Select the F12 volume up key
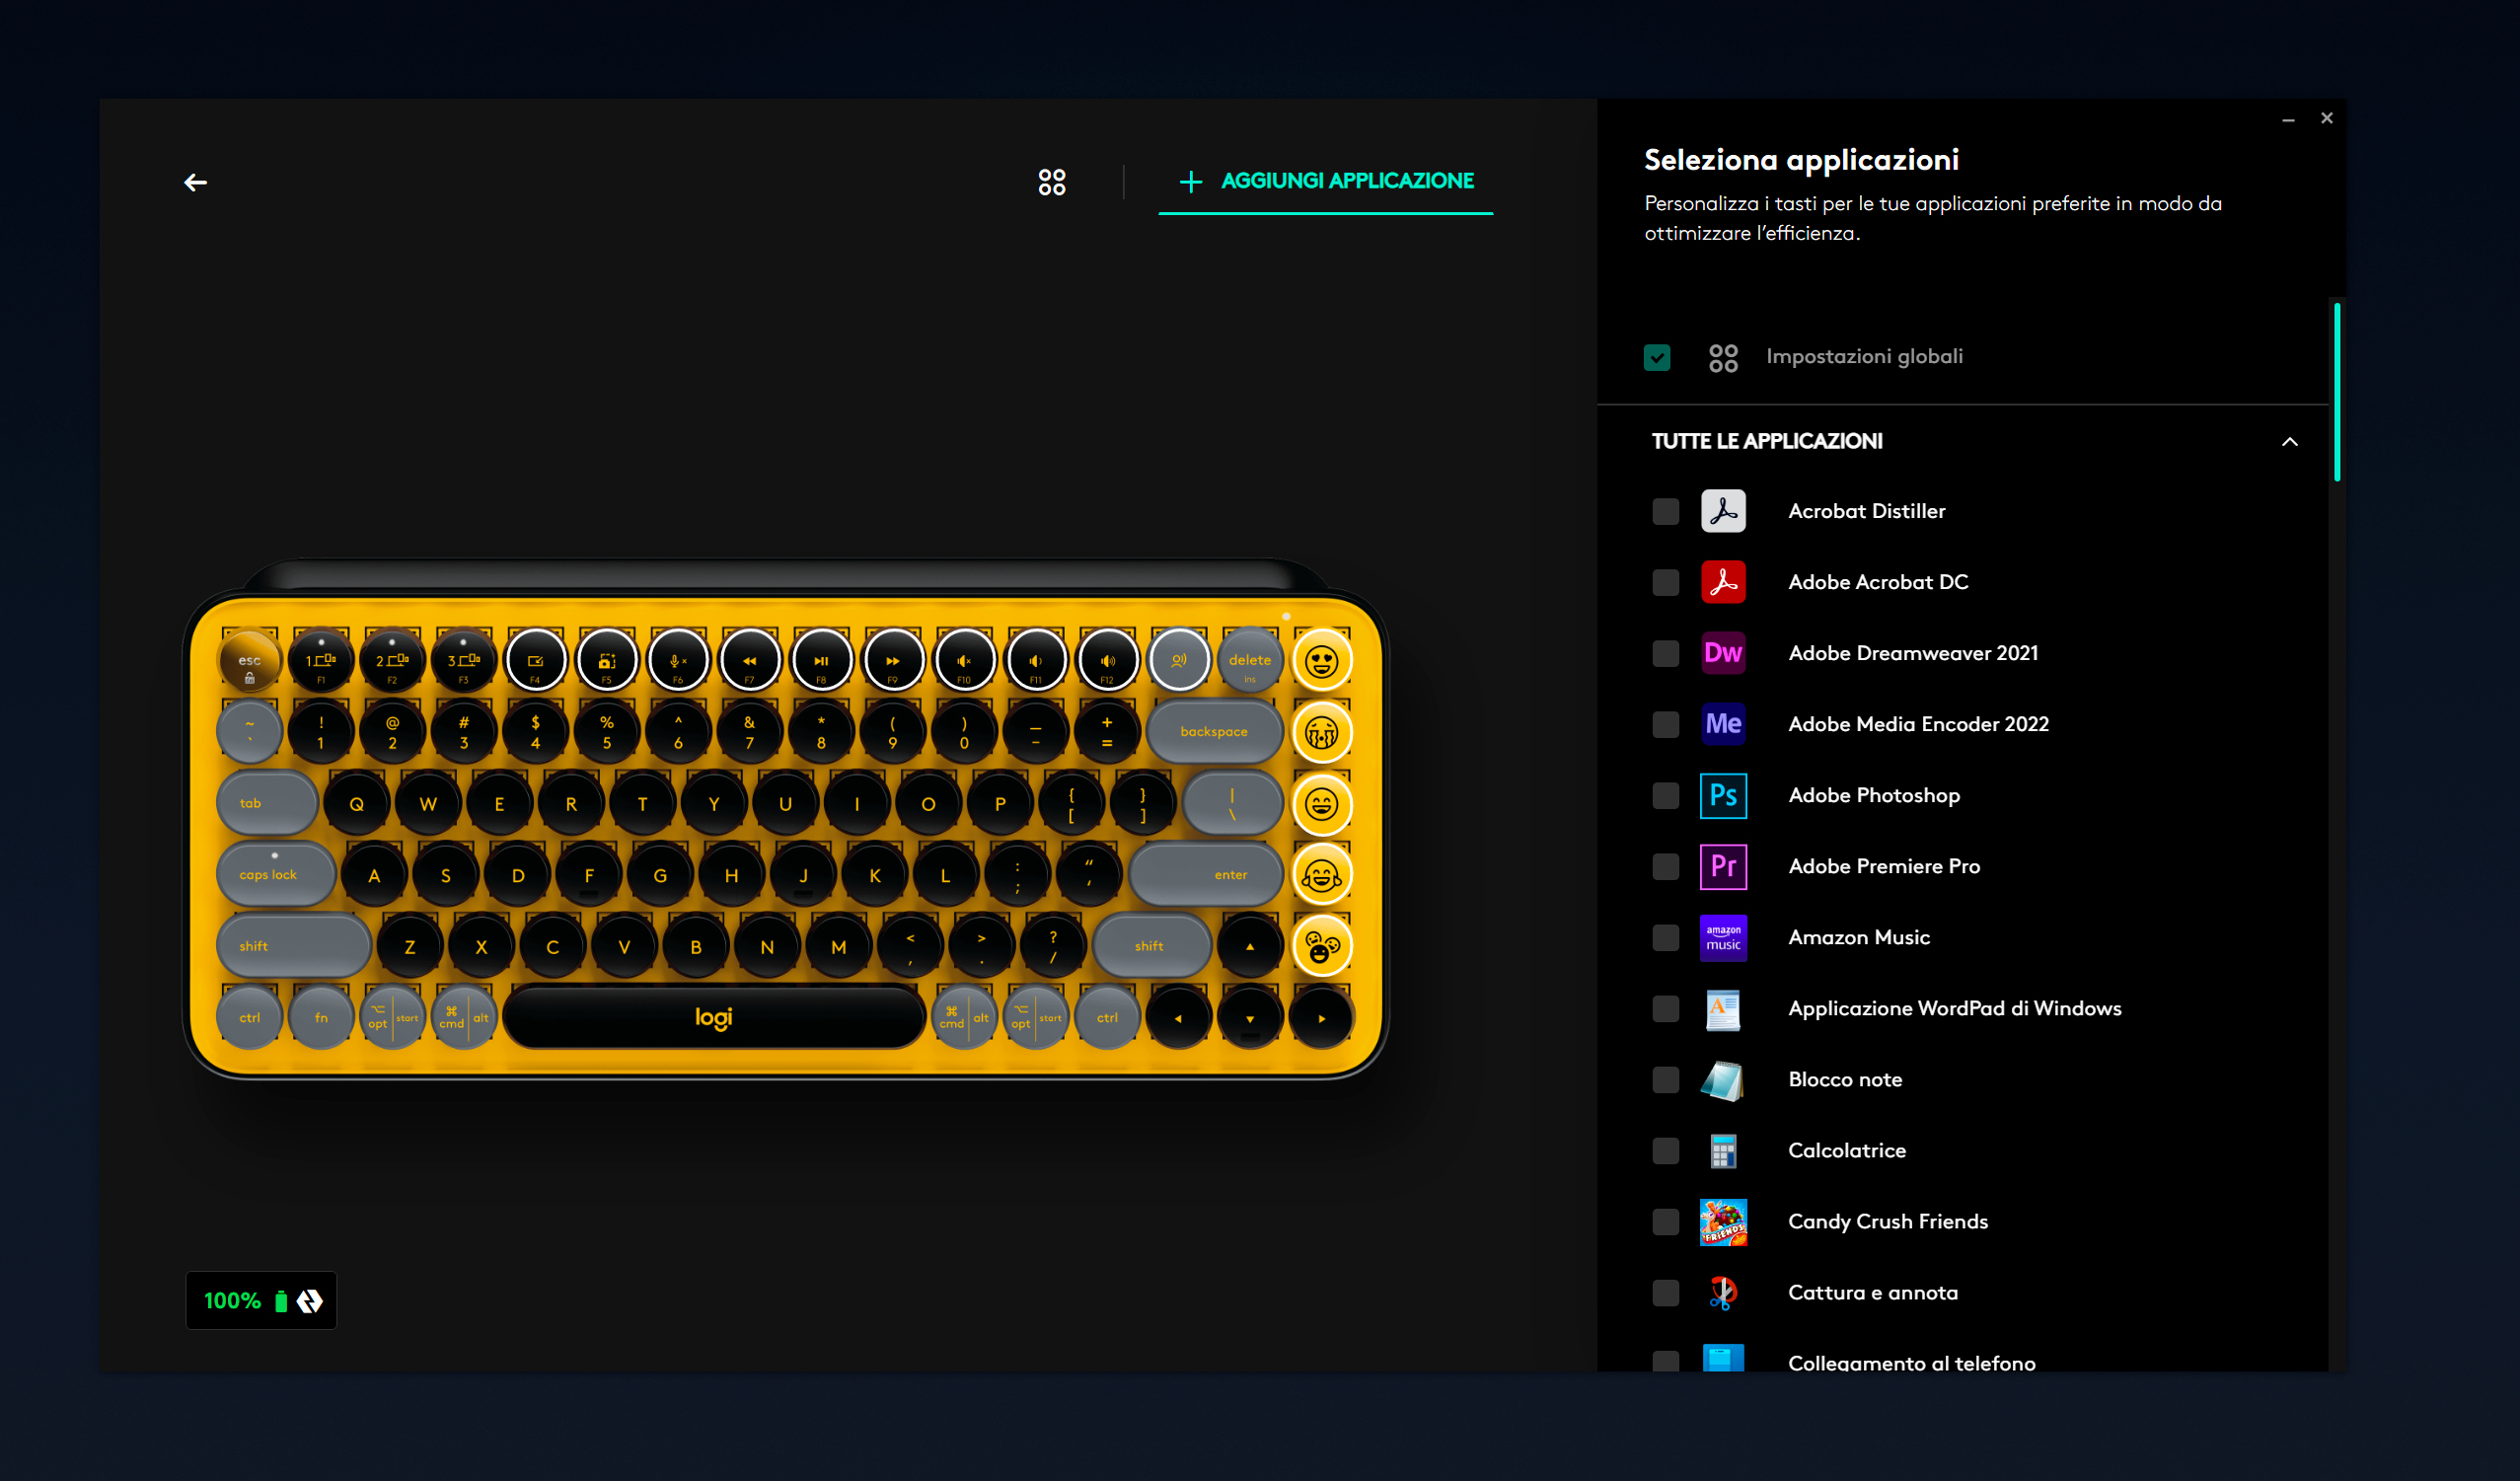The height and width of the screenshot is (1481, 2520). [1107, 660]
